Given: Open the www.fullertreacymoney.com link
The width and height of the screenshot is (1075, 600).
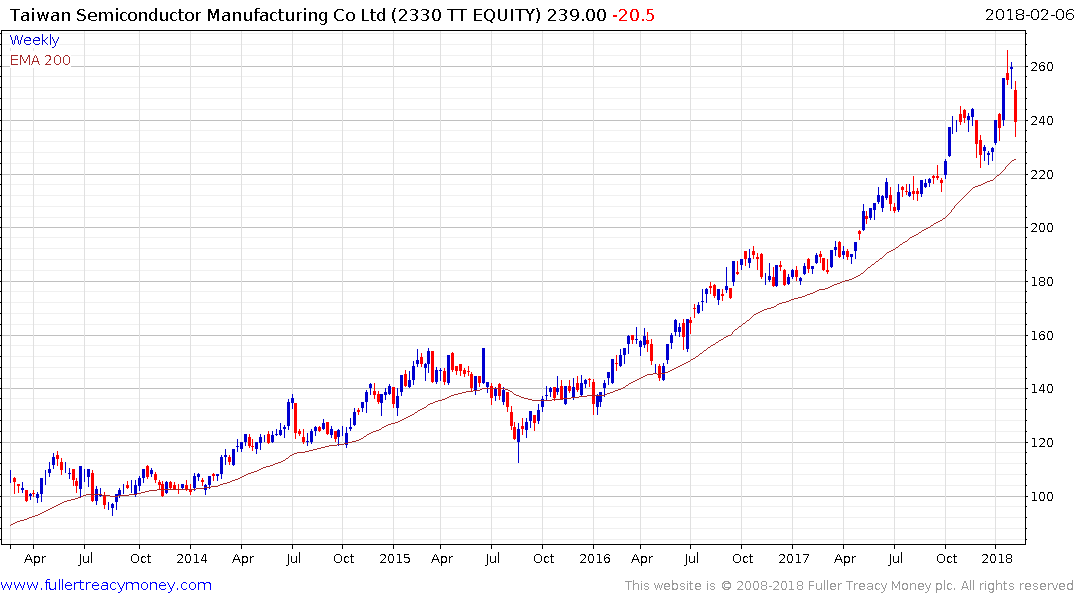Looking at the screenshot, I should click(106, 585).
